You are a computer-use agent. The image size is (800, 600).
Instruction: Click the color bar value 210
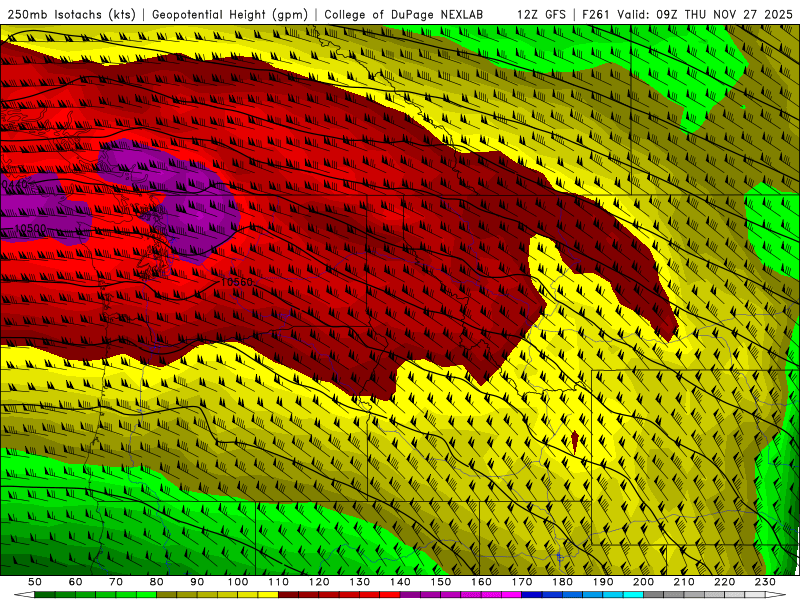(x=684, y=582)
